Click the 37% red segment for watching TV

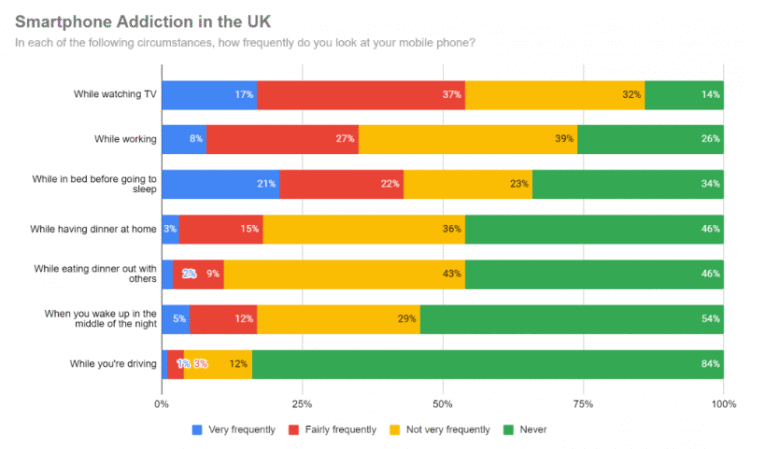point(361,95)
